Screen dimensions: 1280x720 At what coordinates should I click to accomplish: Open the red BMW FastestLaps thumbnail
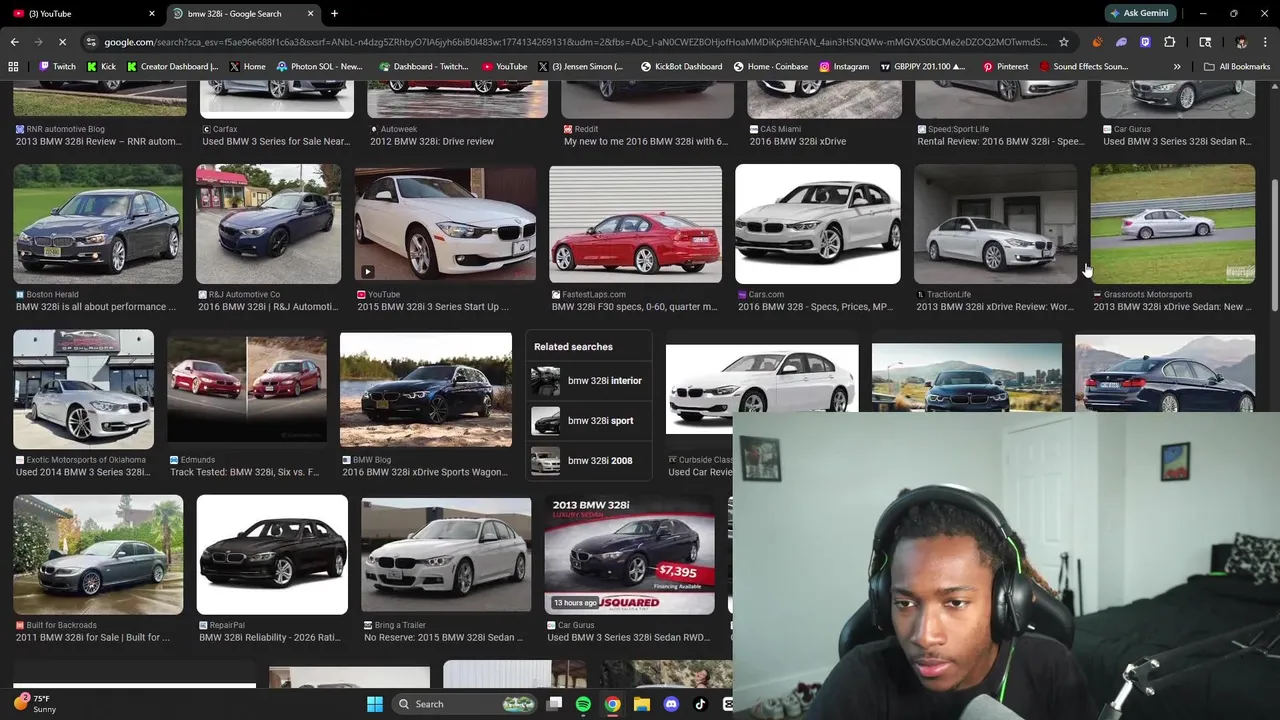point(635,224)
